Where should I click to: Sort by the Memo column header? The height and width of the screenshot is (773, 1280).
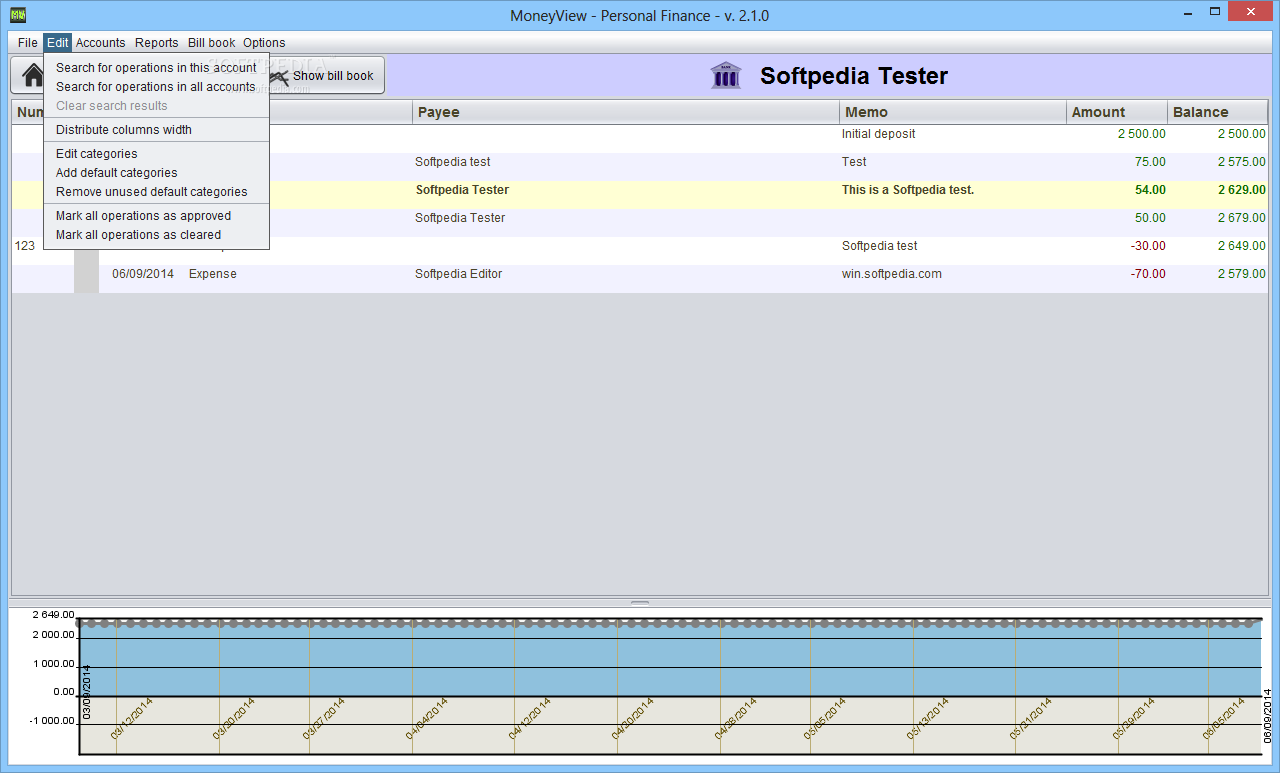(952, 112)
